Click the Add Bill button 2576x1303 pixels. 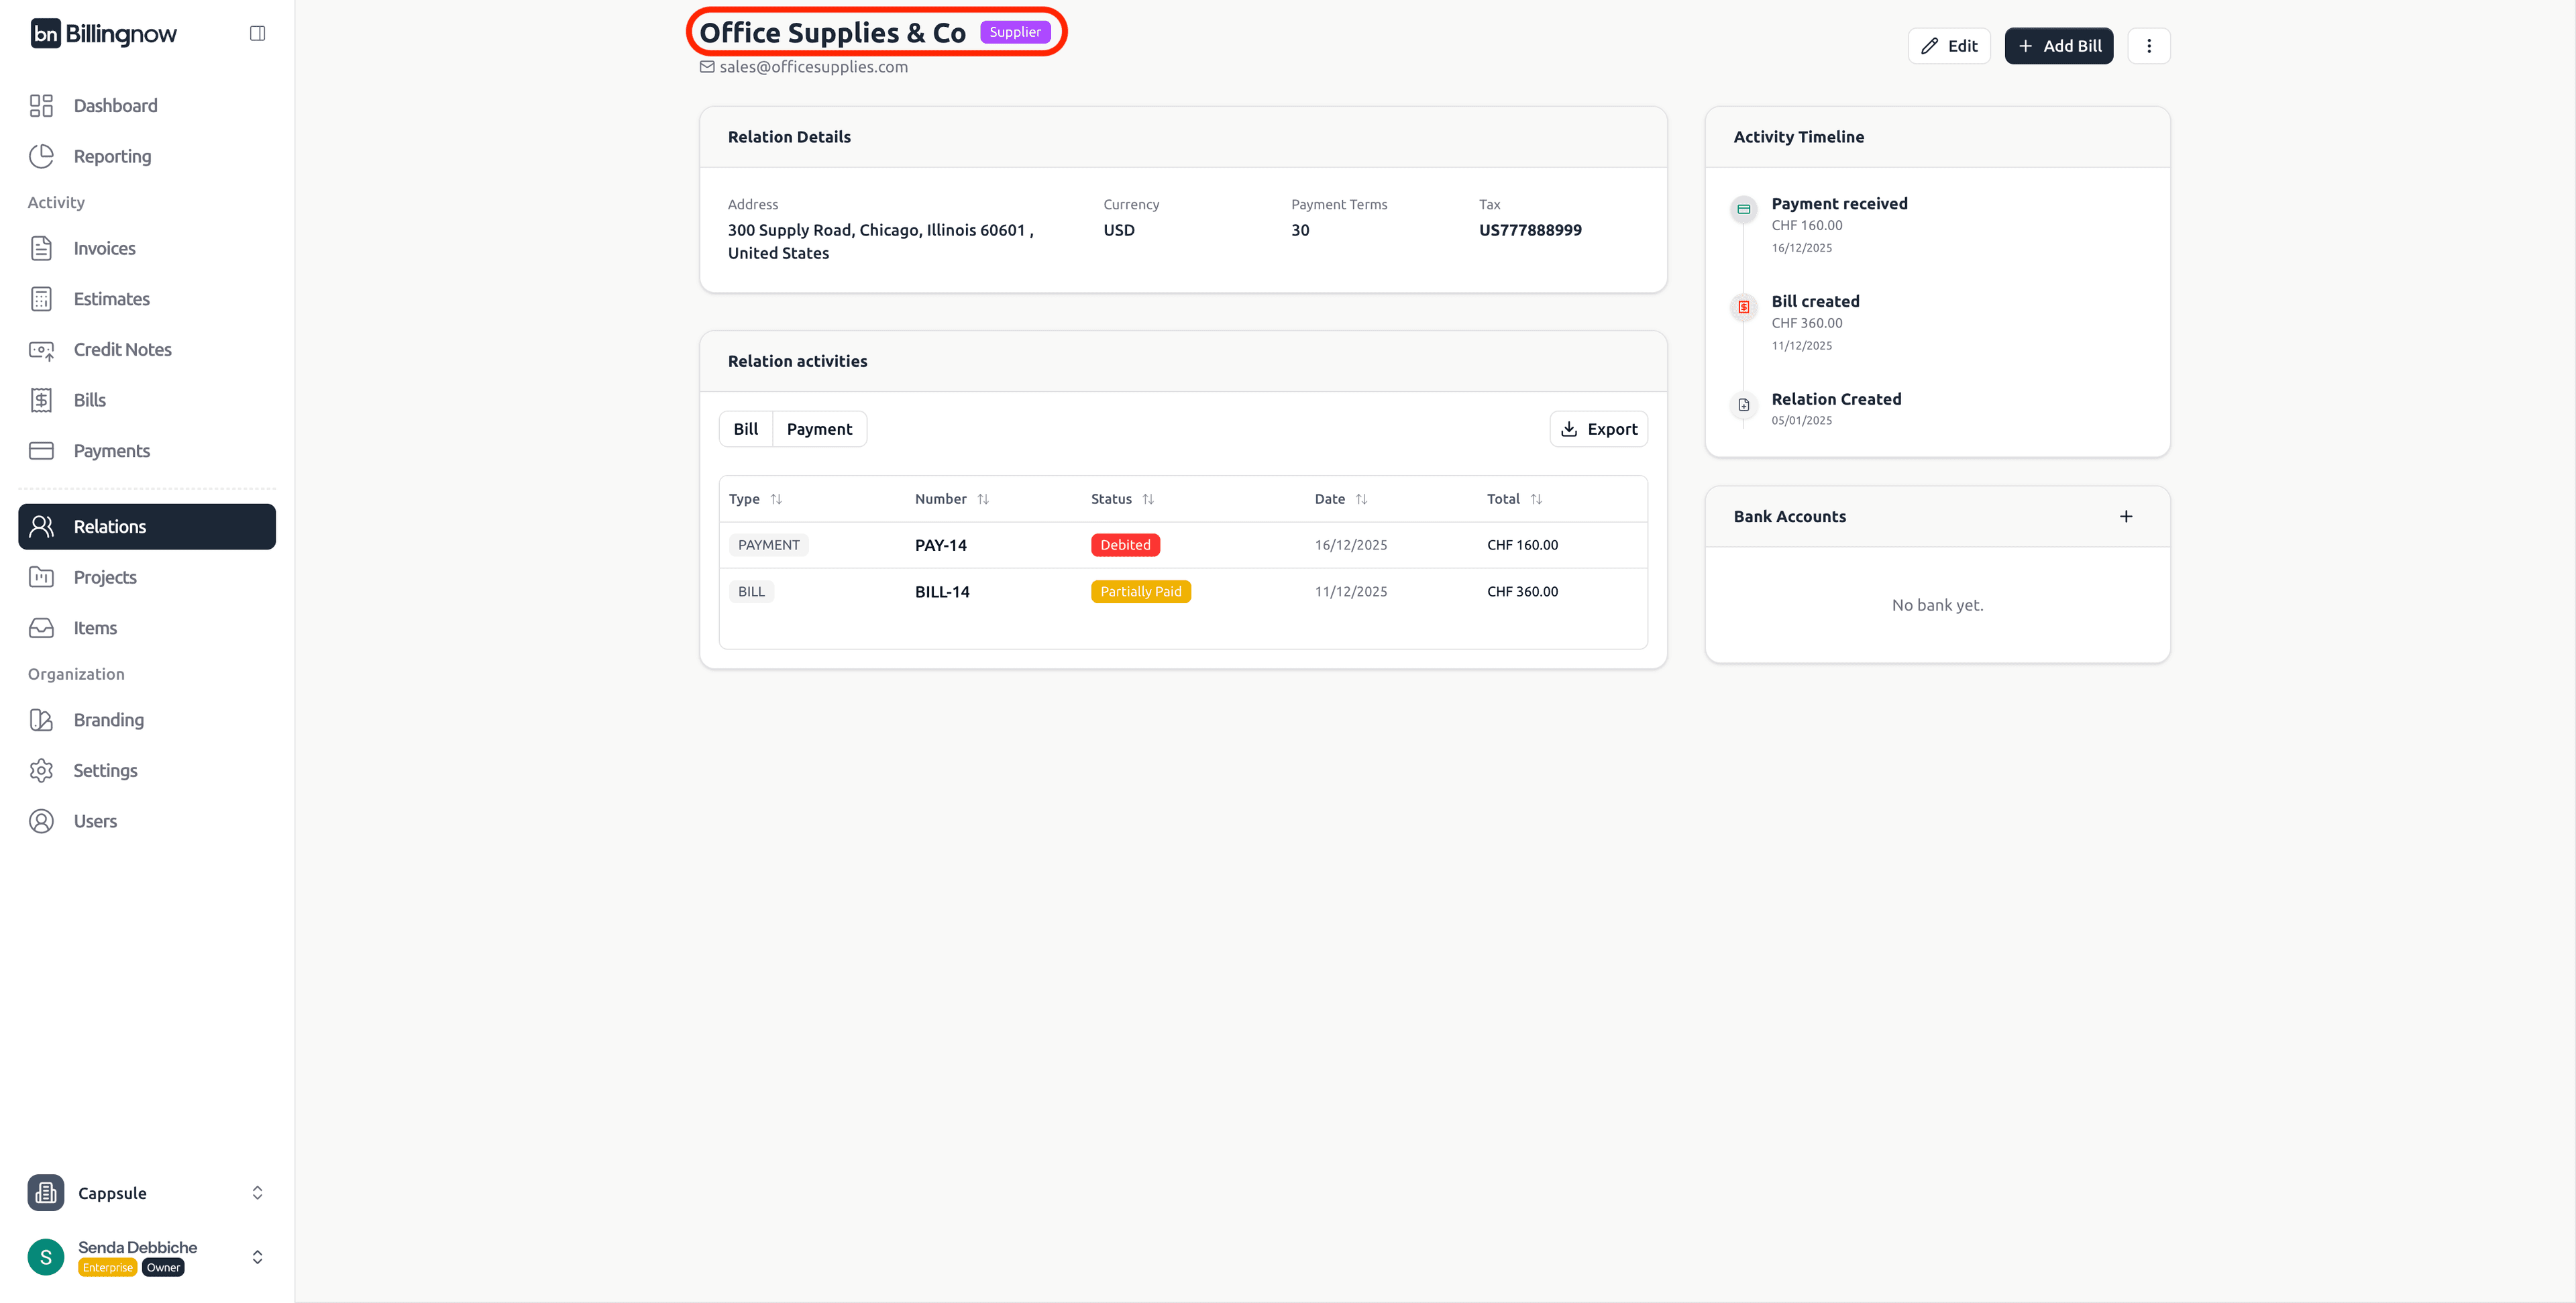[2058, 46]
